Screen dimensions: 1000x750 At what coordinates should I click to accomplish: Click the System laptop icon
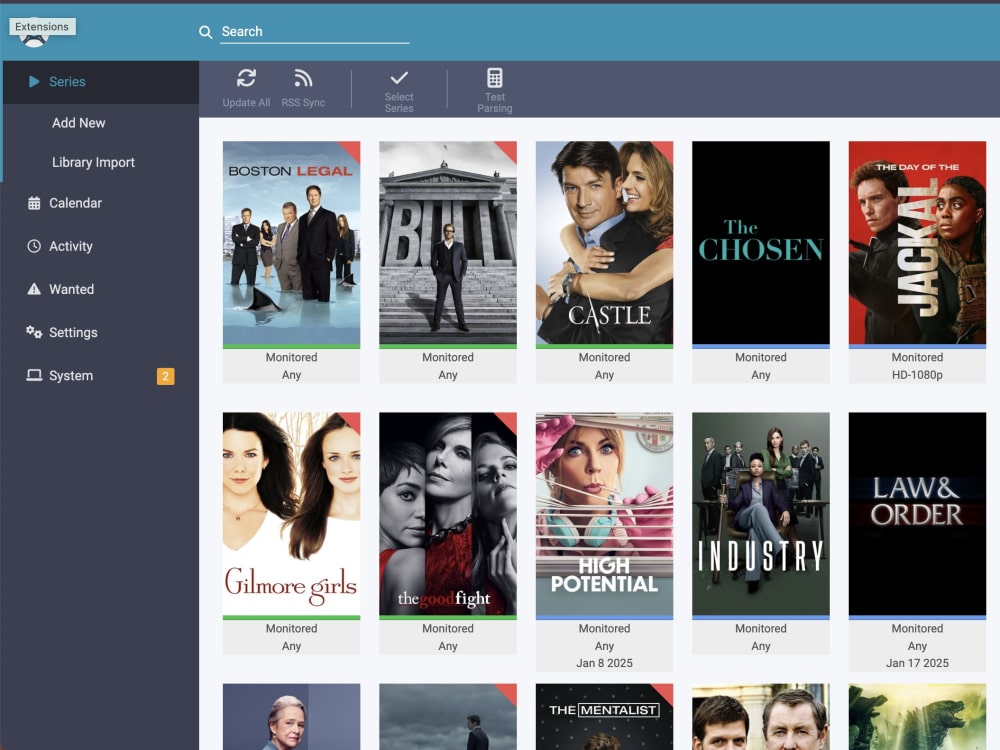34,375
